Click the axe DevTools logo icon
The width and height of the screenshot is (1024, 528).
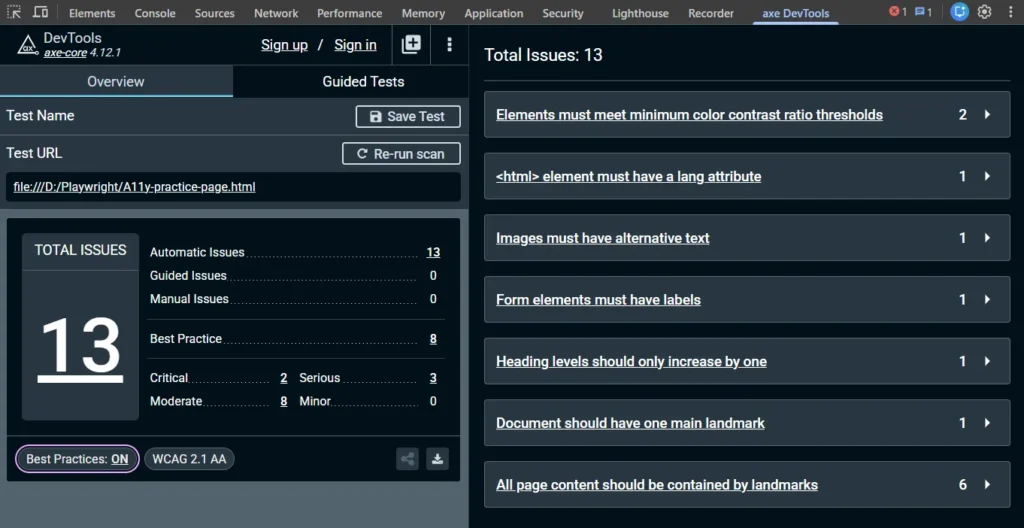click(x=27, y=44)
